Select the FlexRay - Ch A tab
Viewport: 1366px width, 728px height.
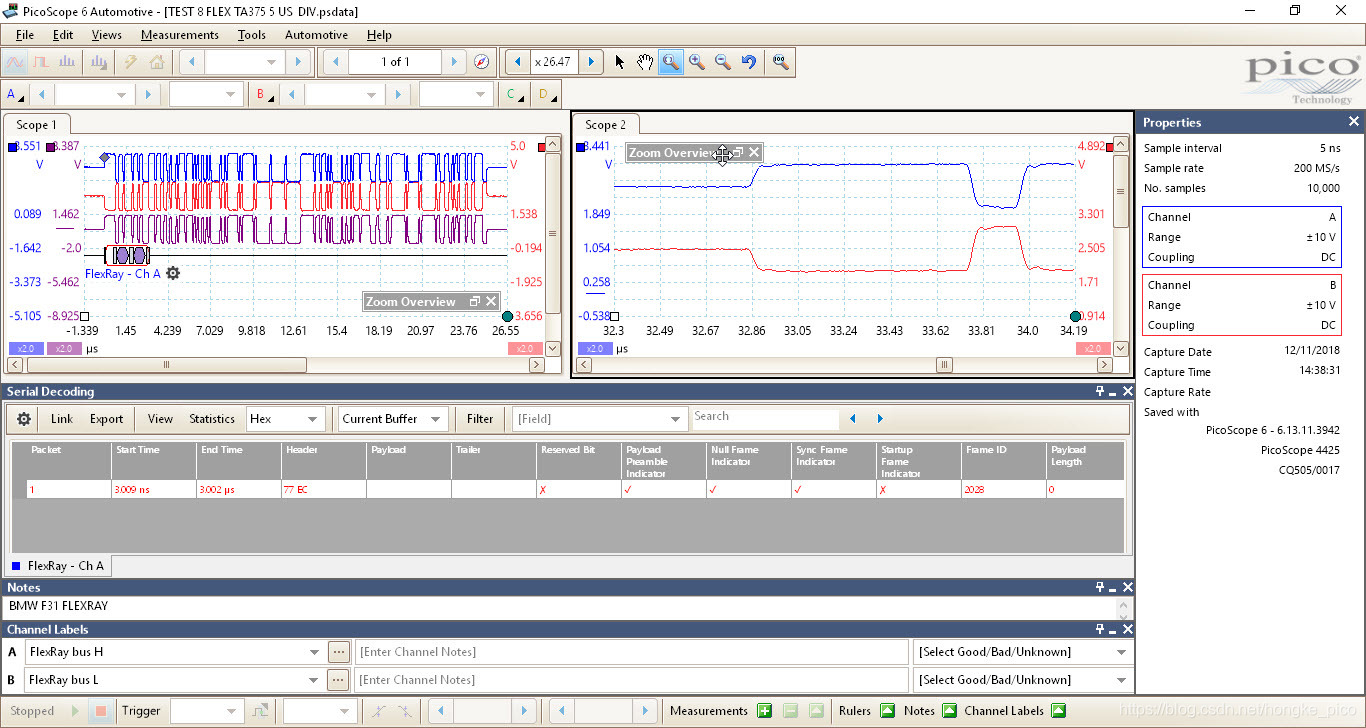(x=59, y=566)
